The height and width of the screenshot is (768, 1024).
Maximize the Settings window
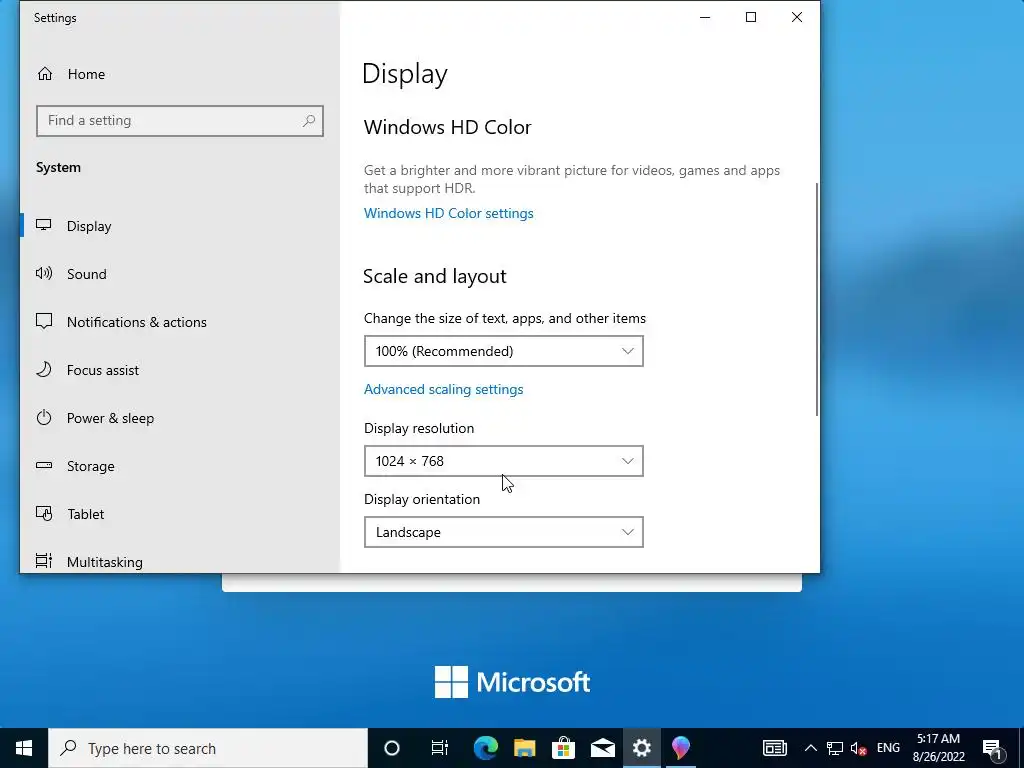point(751,18)
